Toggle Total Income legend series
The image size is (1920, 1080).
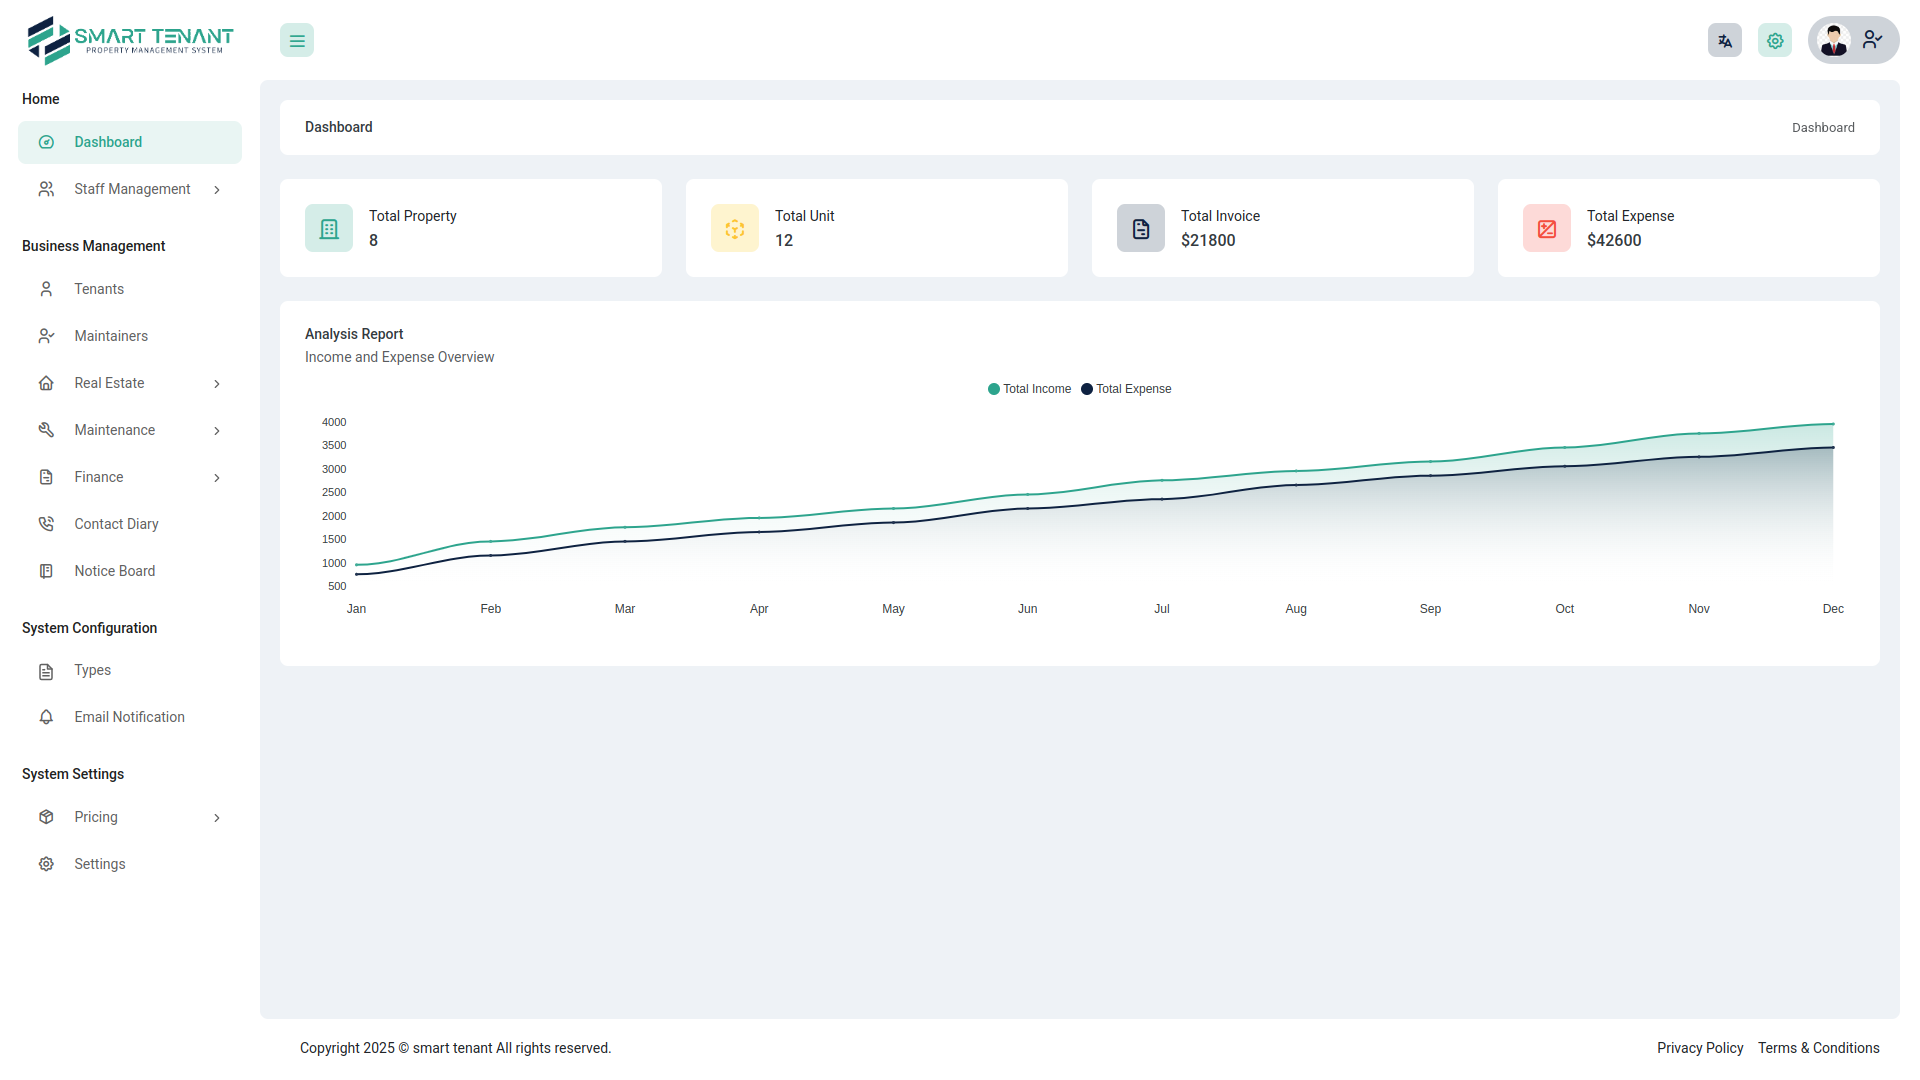1030,389
